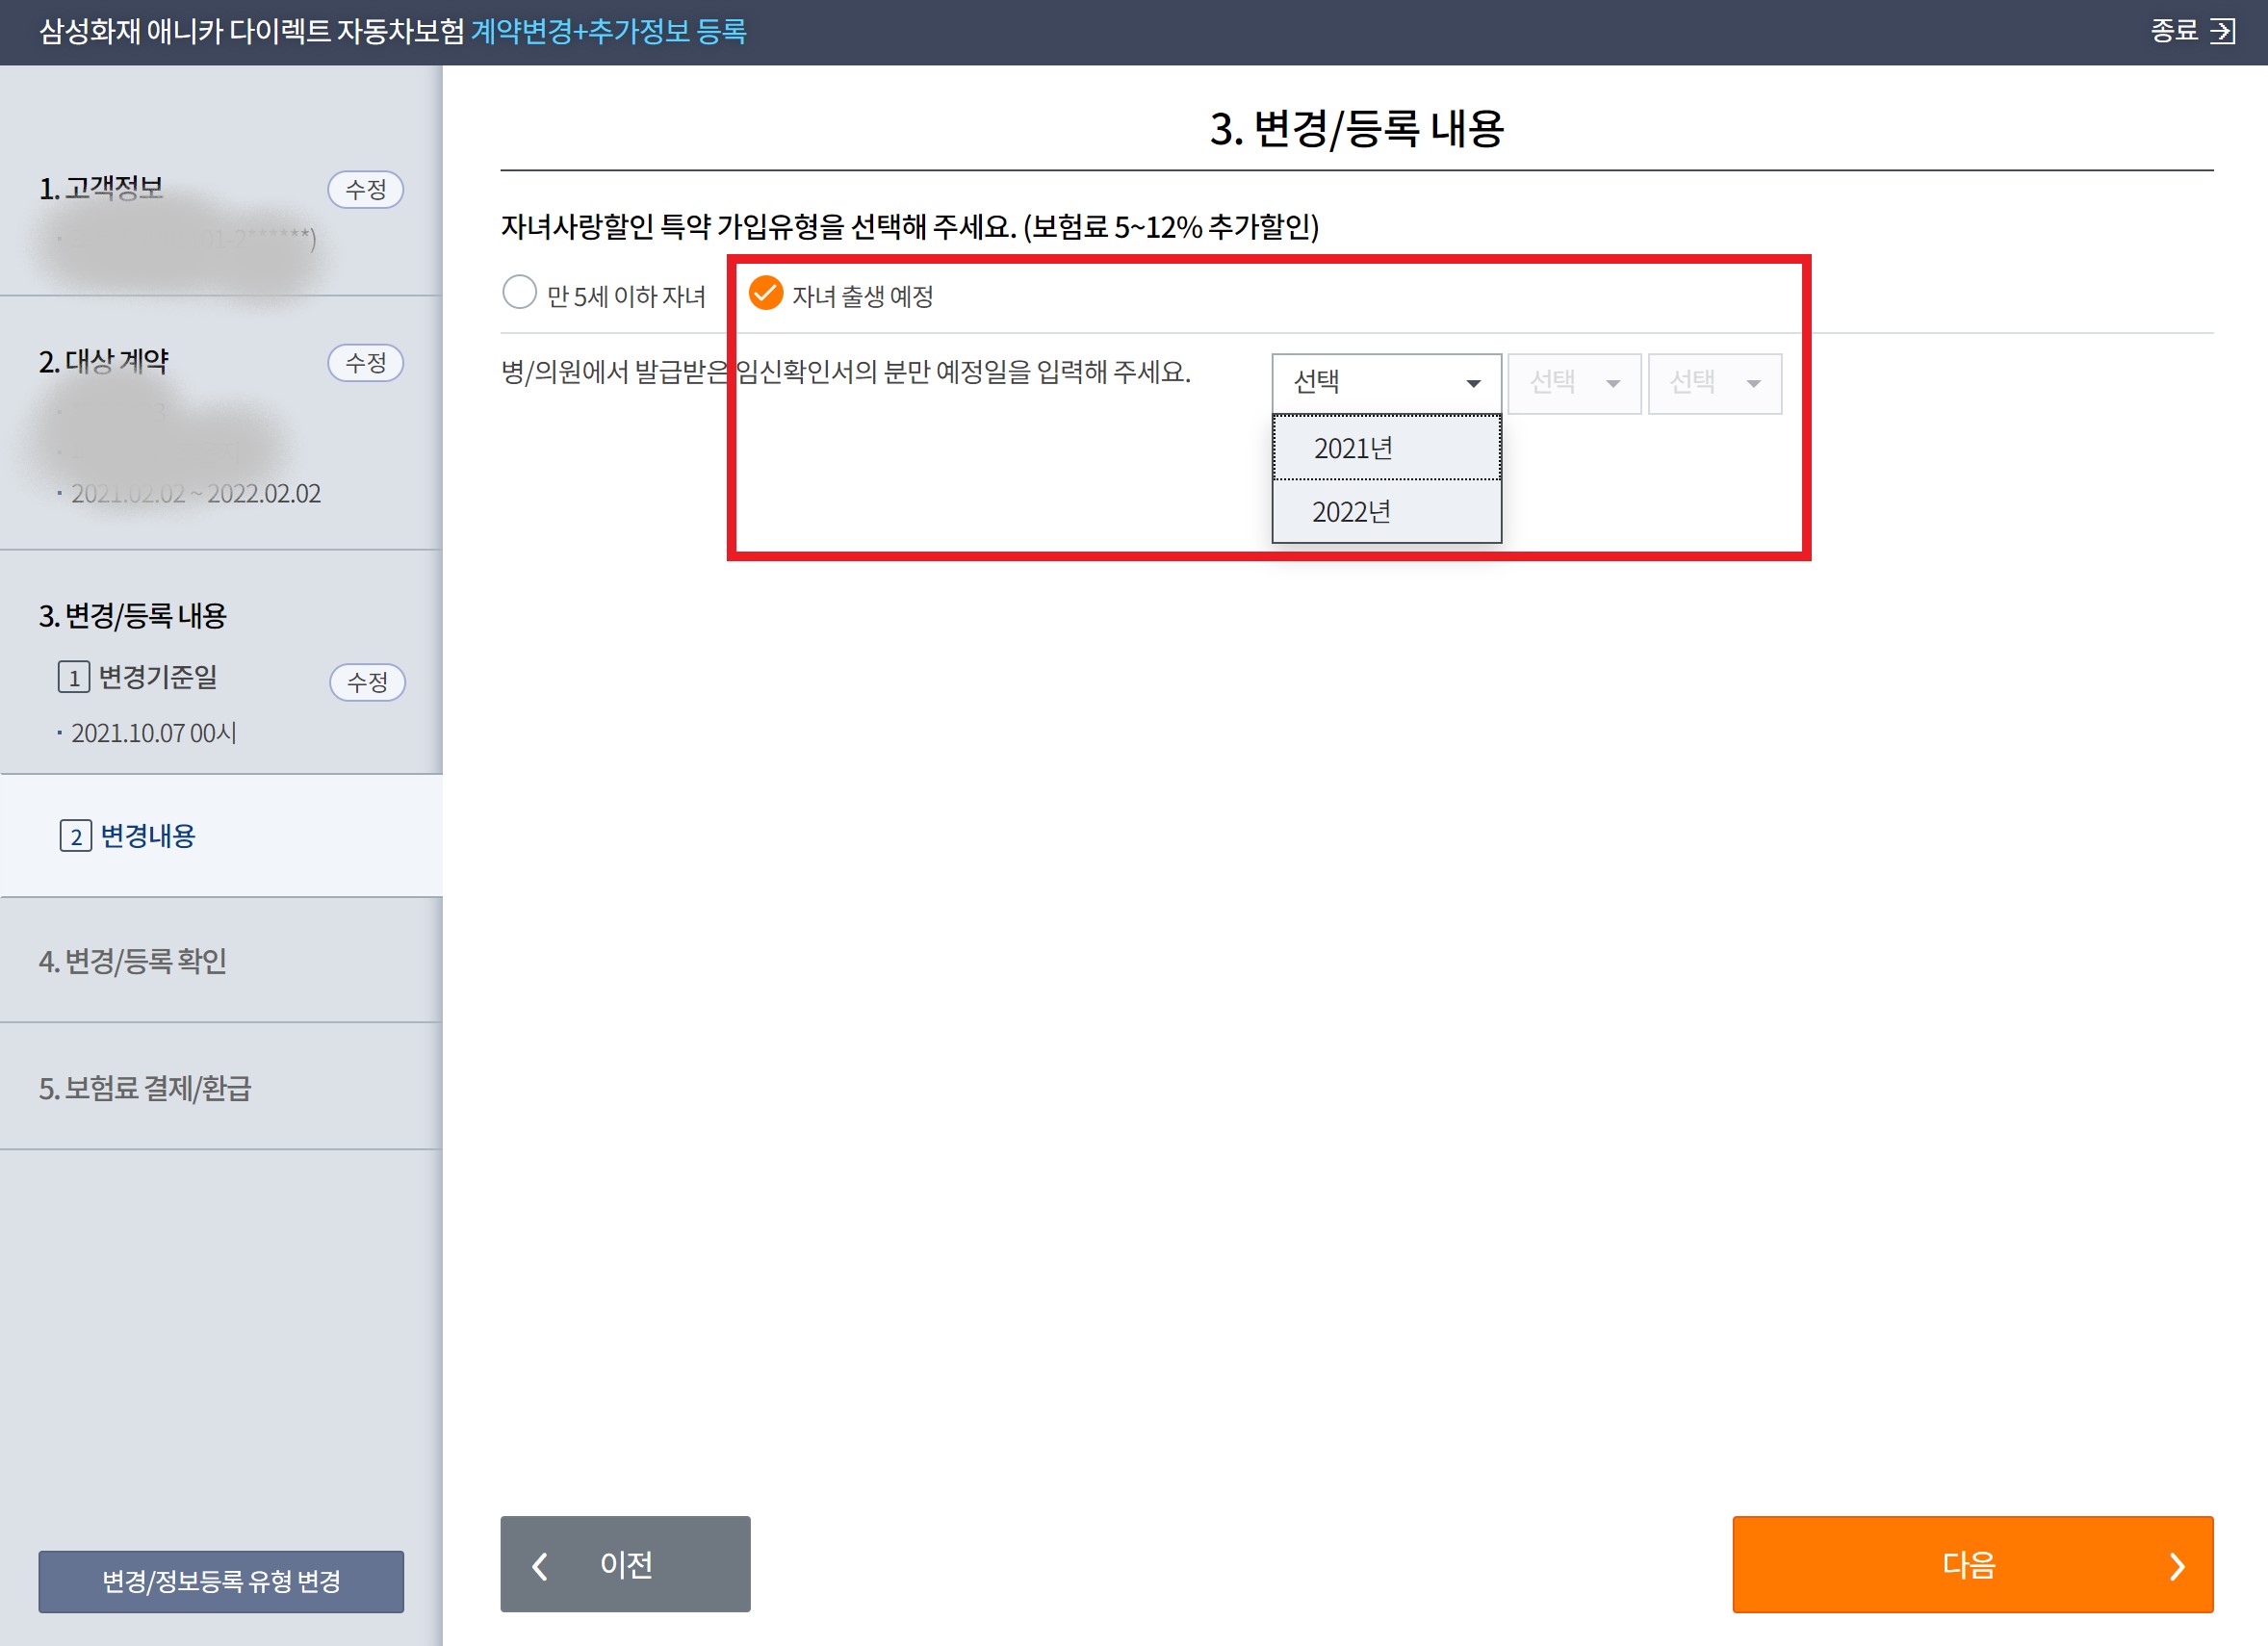Open the year 선택 dropdown
This screenshot has height=1646, width=2268.
tap(1386, 383)
